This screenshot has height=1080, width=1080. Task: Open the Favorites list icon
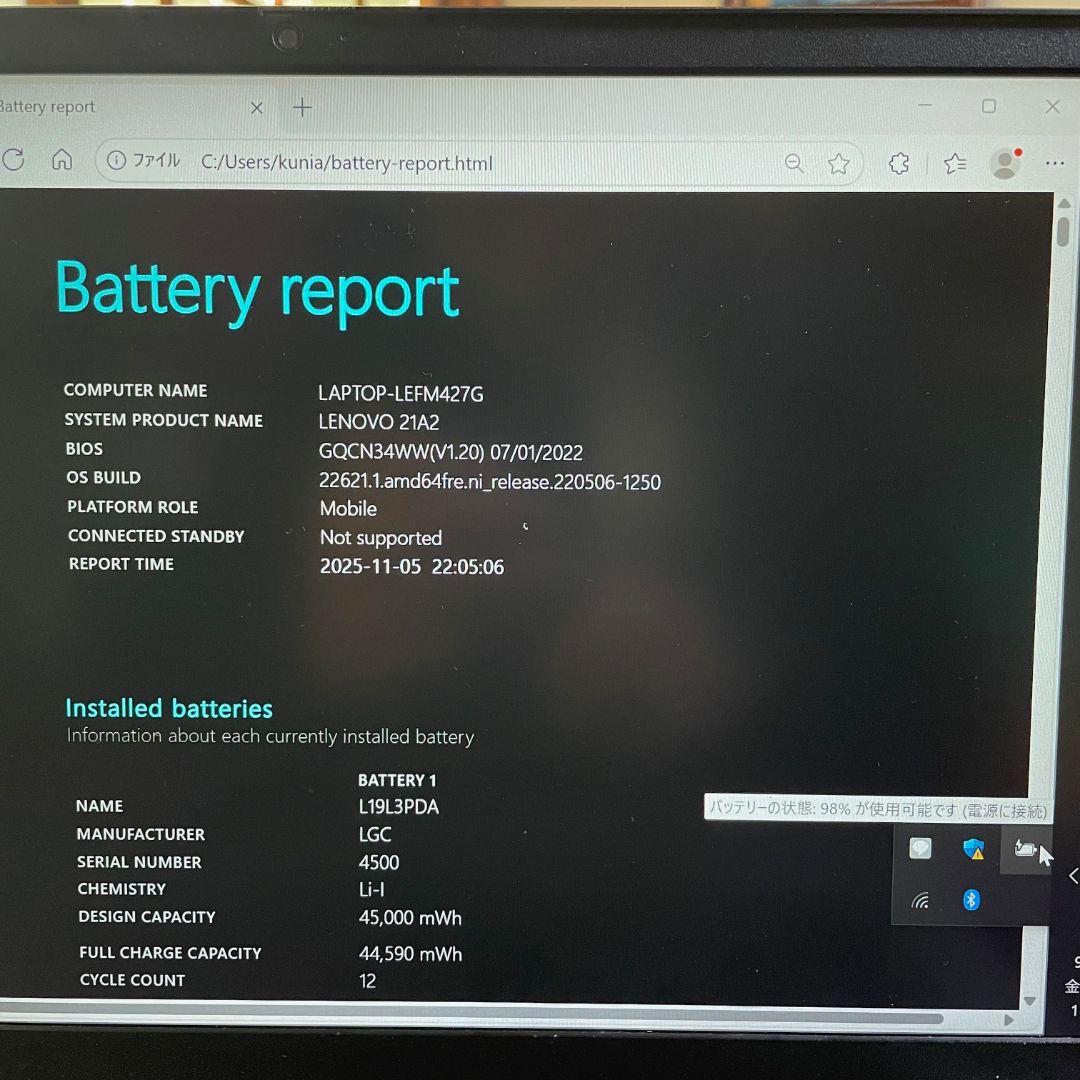[952, 162]
